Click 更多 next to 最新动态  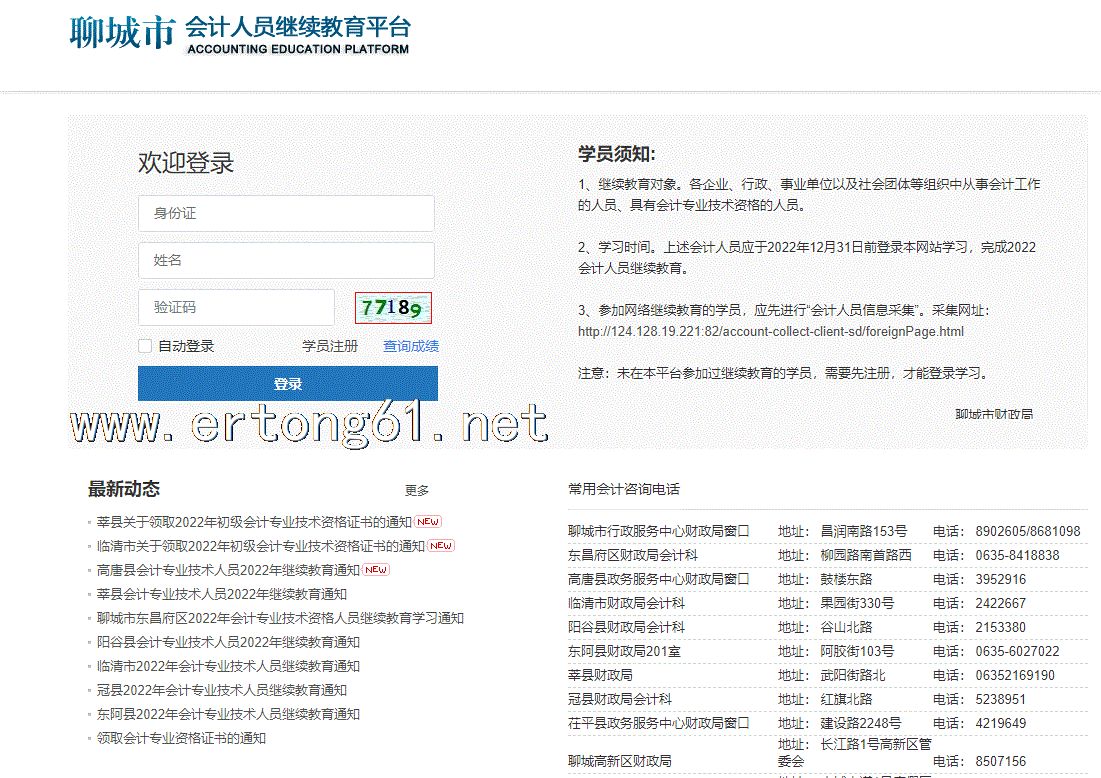(417, 490)
